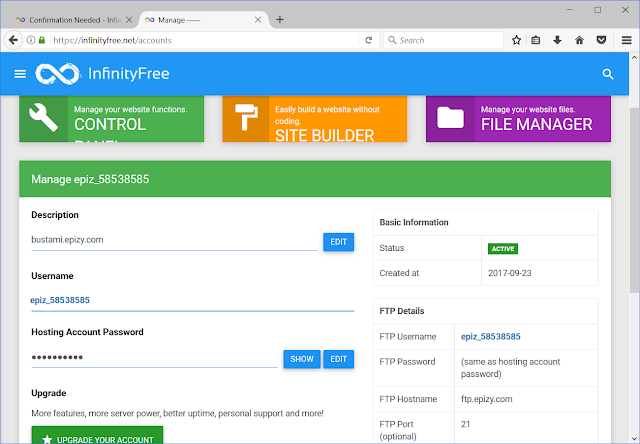
Task: Click the same as hosting account password text
Action: 510,368
